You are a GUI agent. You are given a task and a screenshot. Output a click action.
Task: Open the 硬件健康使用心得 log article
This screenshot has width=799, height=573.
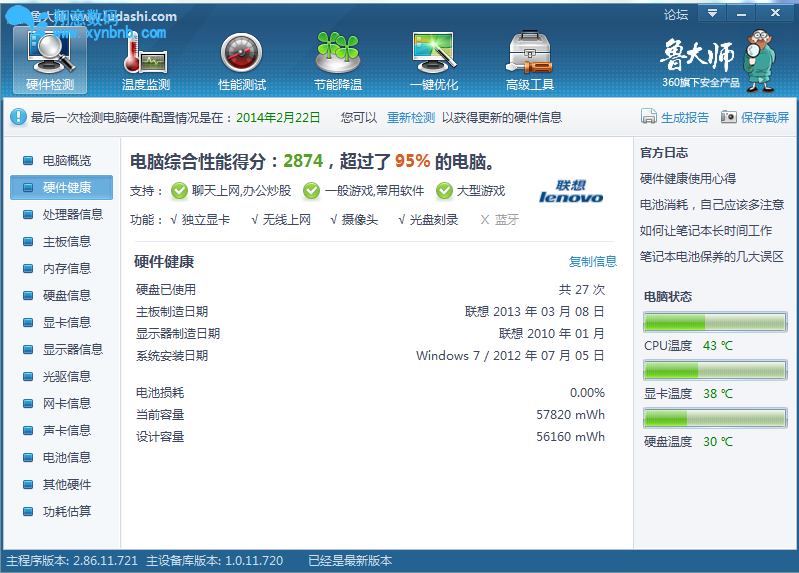pos(688,179)
